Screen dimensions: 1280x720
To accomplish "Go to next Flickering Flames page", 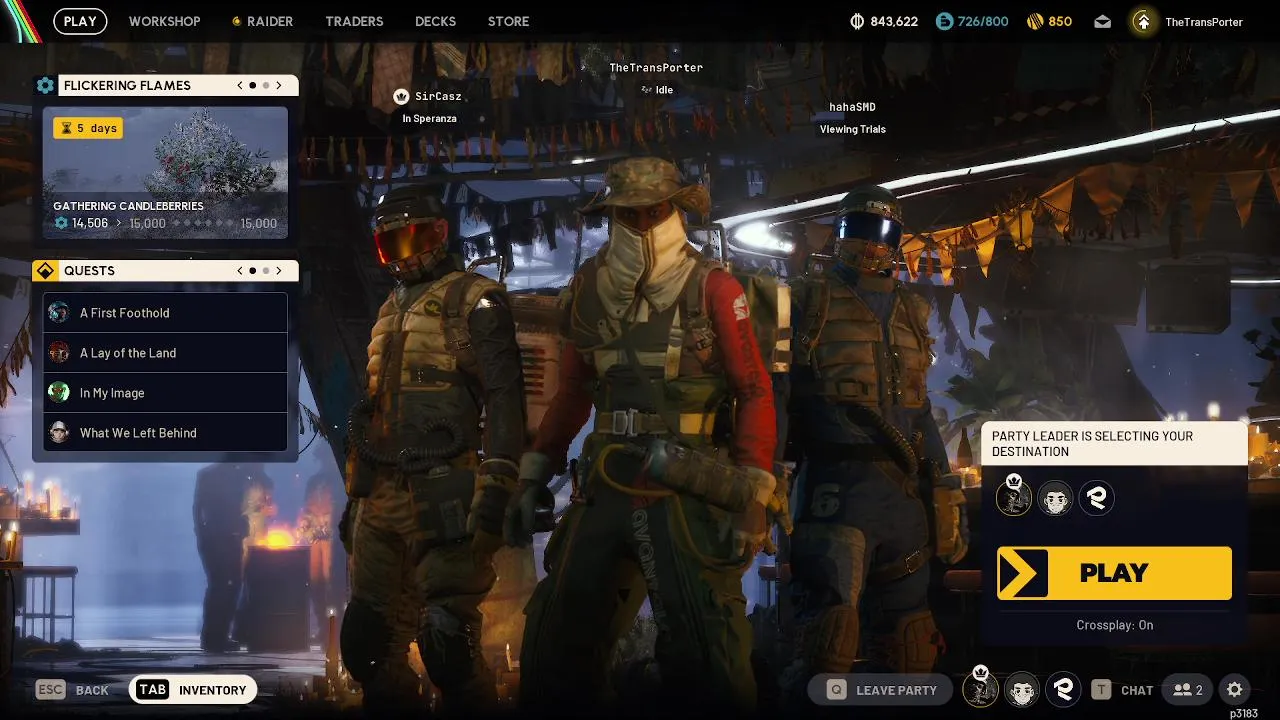I will coord(279,85).
